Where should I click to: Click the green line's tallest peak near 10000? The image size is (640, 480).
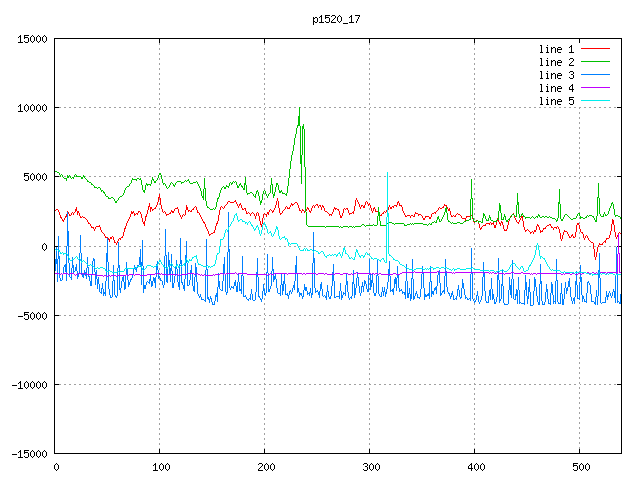tap(299, 109)
